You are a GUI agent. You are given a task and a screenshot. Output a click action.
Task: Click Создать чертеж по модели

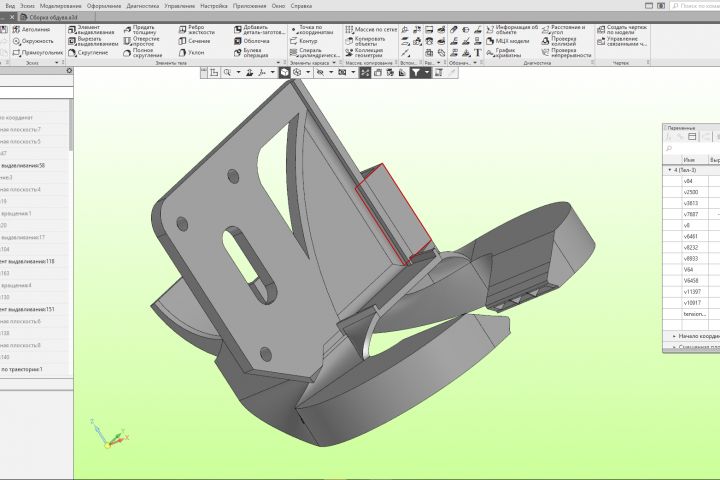pos(622,30)
